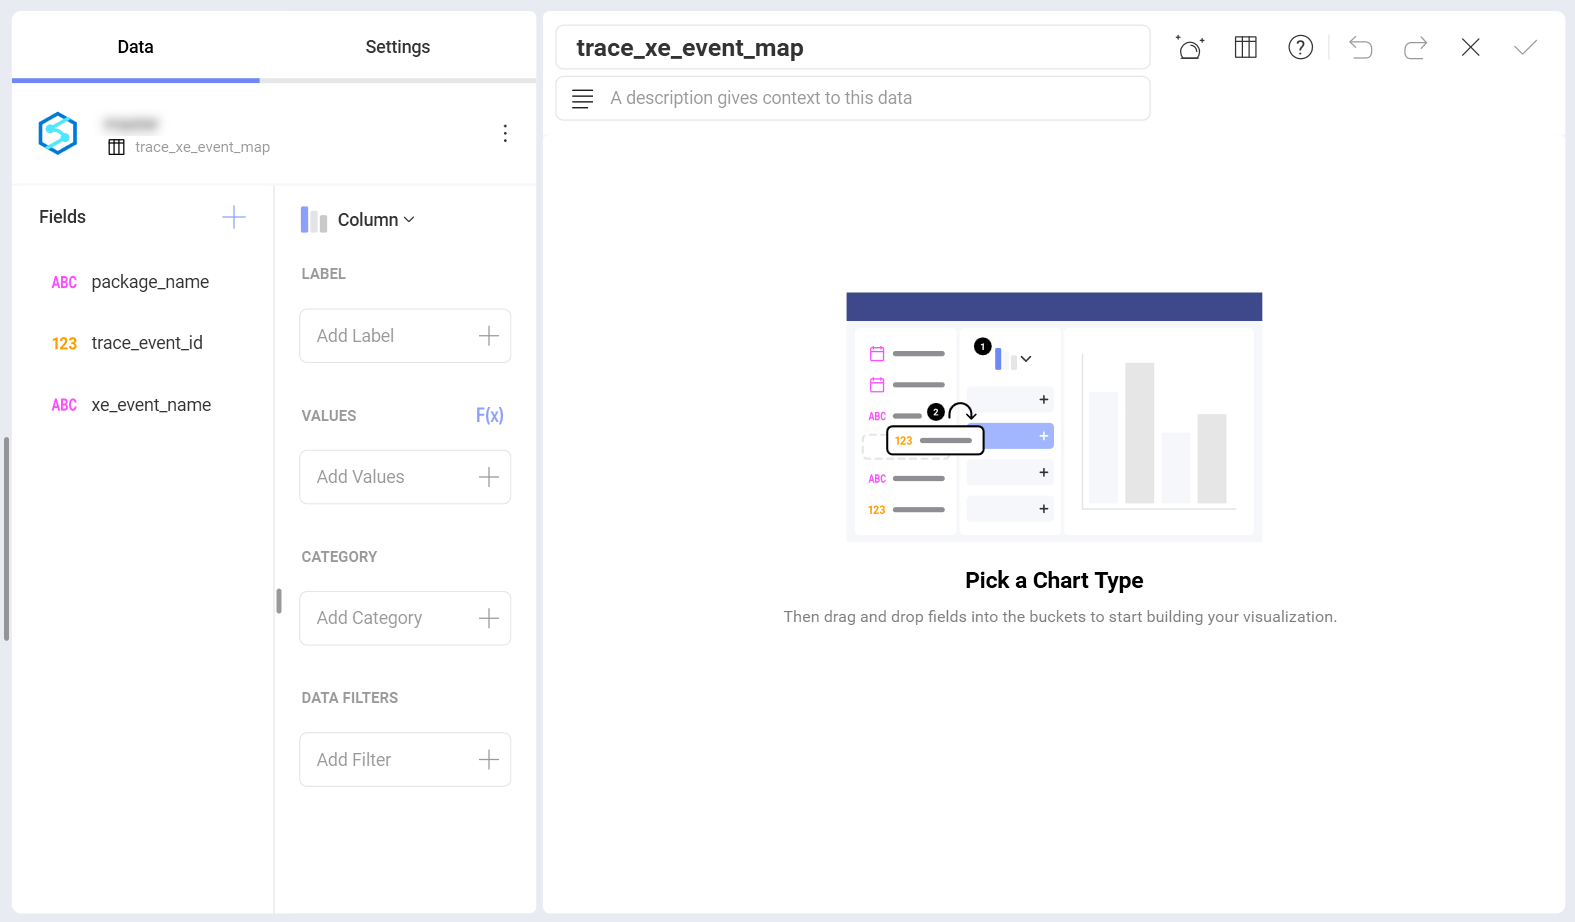Click plus icon in Add Category
The image size is (1575, 922).
[489, 618]
